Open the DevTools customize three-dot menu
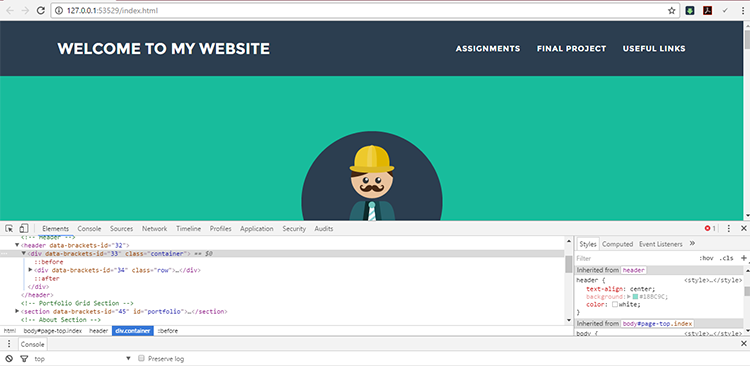This screenshot has width=750, height=366. coord(728,229)
